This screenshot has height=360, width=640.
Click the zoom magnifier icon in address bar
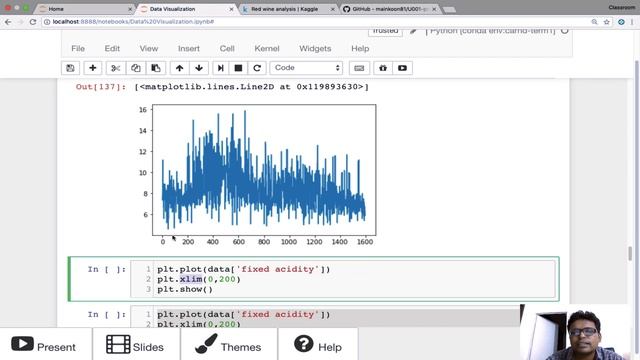pyautogui.click(x=594, y=22)
